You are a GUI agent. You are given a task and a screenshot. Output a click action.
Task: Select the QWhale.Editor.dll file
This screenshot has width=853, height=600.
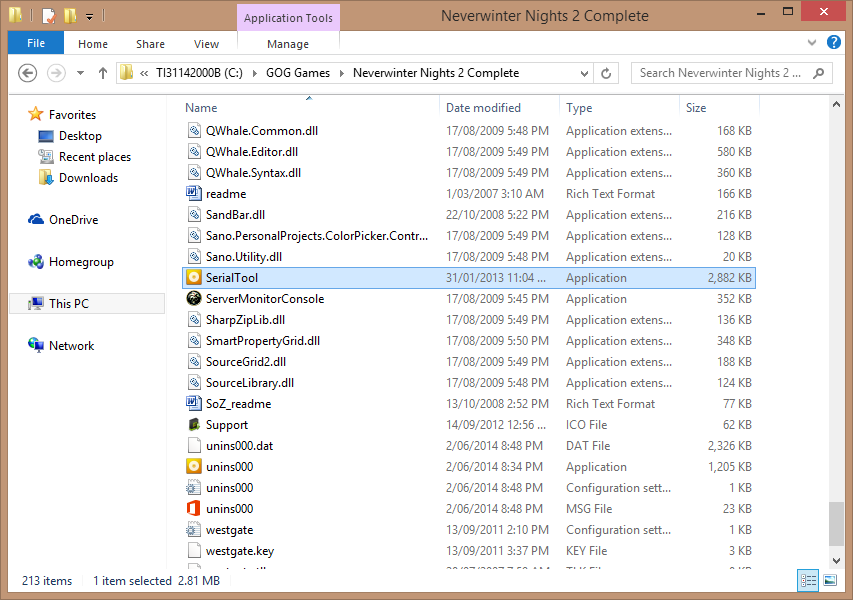tap(469, 152)
